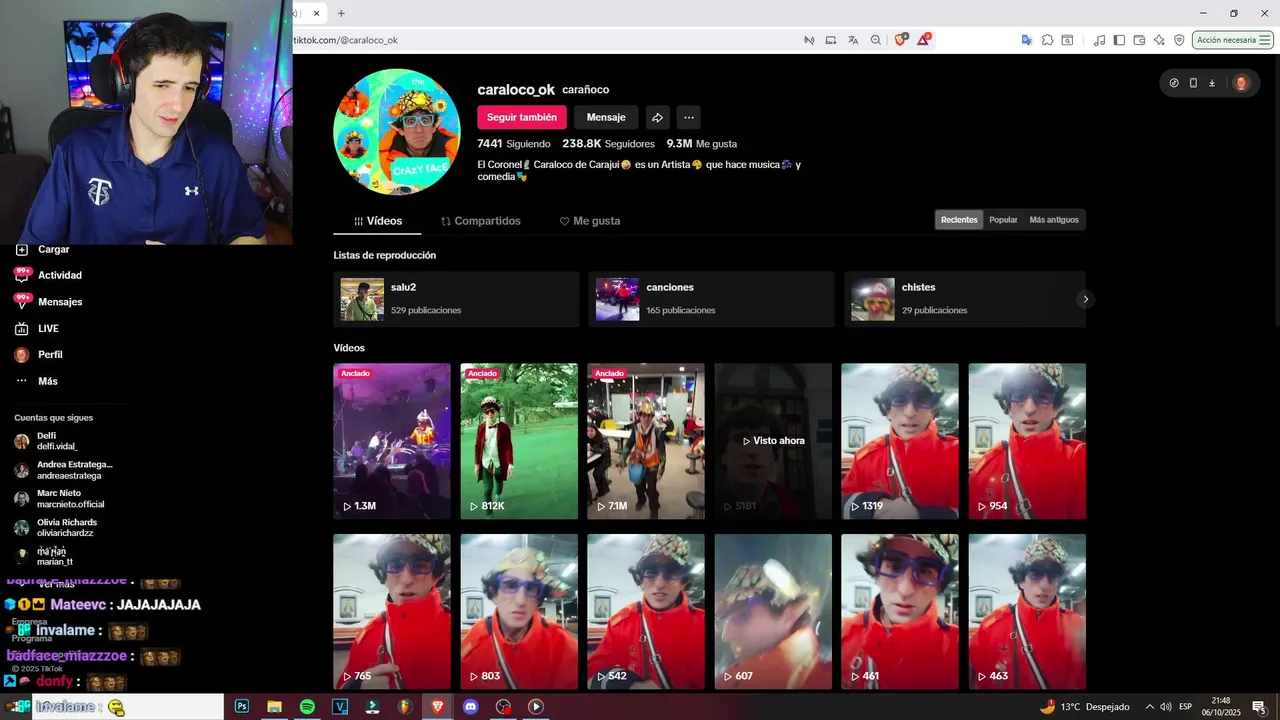The width and height of the screenshot is (1280, 720).
Task: Toggle the browser sidebar panel icon
Action: (x=1119, y=40)
